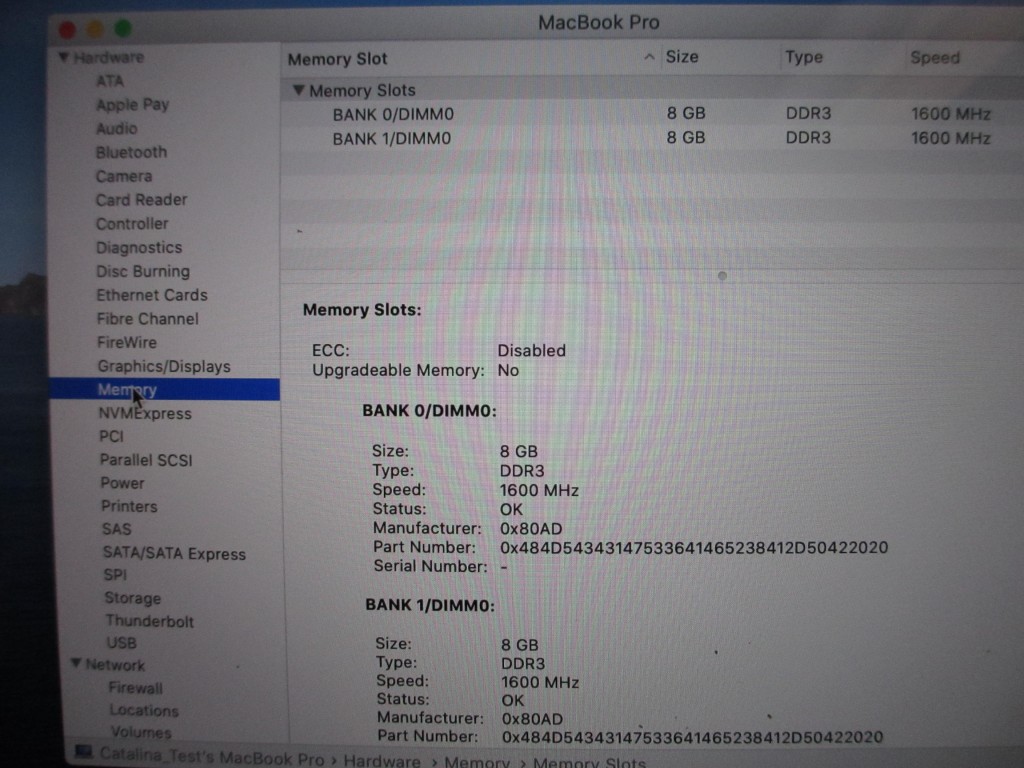Open the Apple Pay sidebar entry

(133, 104)
